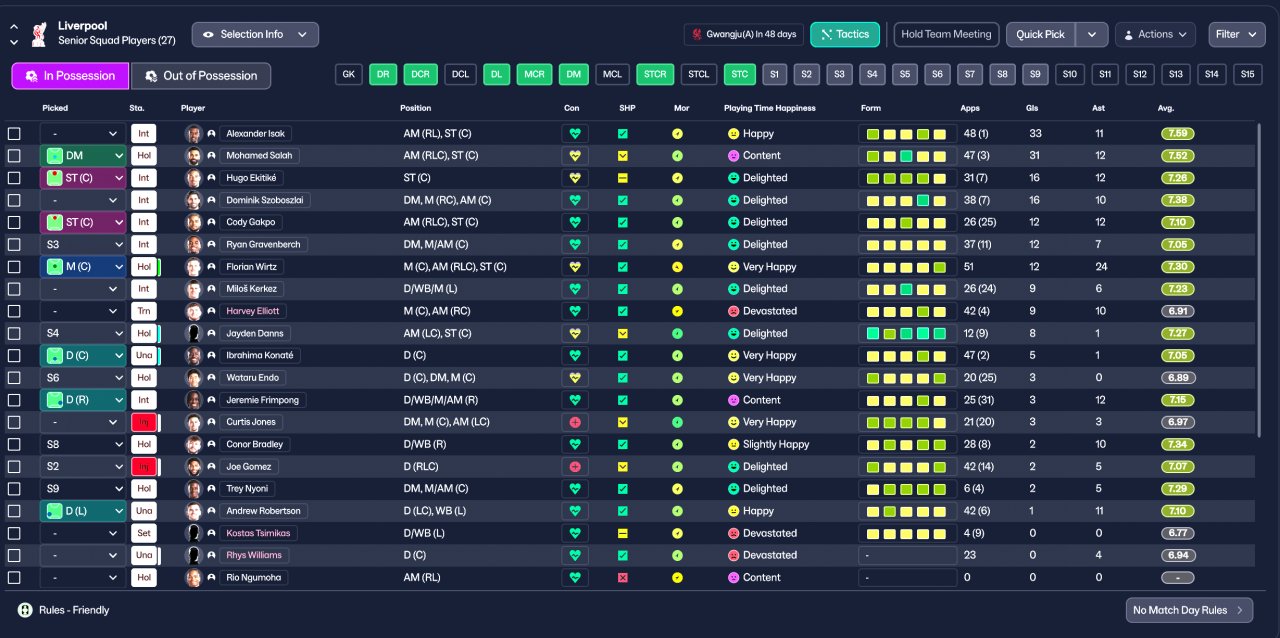
Task: Tick the checkbox for Hugo Ekitiké
Action: pyautogui.click(x=14, y=178)
